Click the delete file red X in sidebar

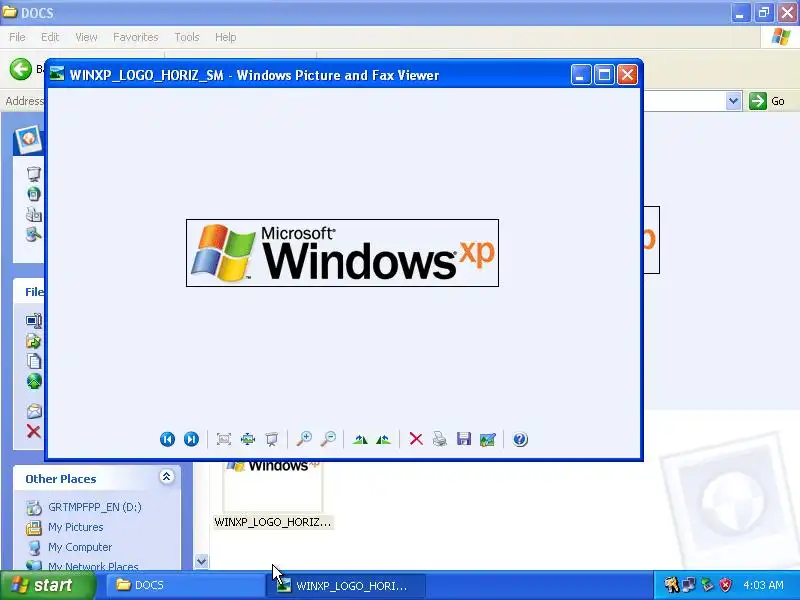click(x=34, y=432)
